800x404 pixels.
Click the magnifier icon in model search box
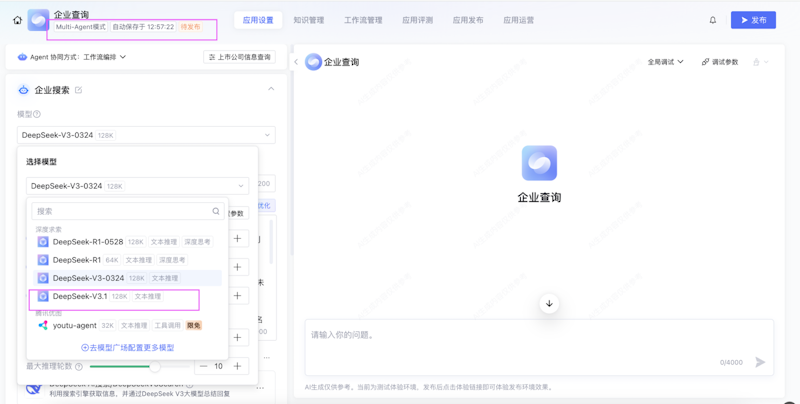[216, 211]
